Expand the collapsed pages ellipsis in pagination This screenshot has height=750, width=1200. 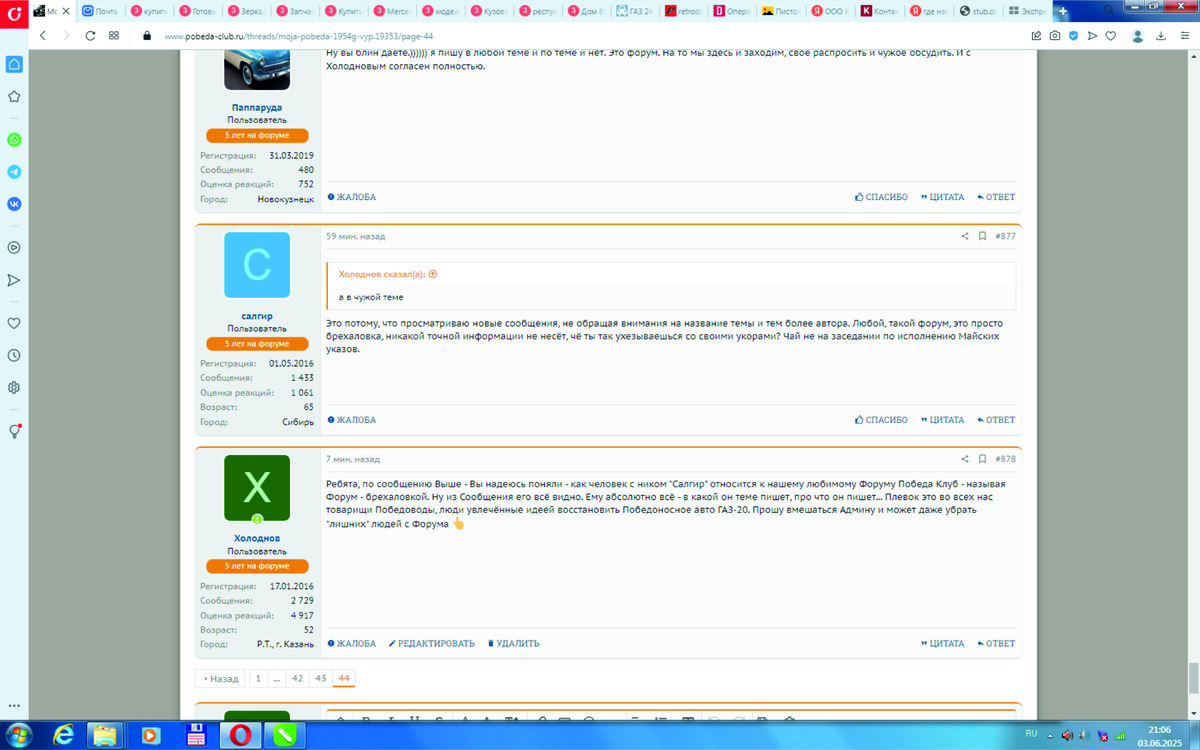click(276, 678)
